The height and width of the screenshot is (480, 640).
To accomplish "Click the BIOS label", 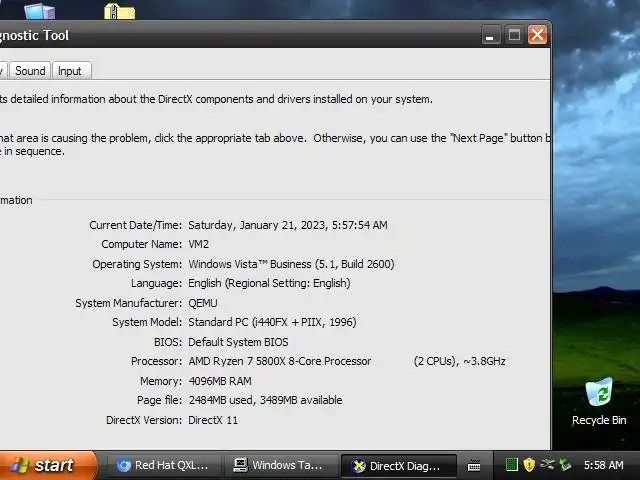I will (168, 342).
